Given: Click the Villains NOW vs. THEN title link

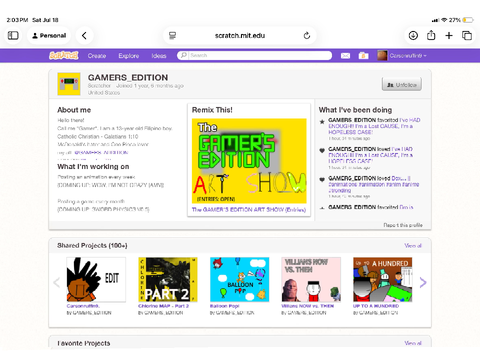Looking at the screenshot, I should tap(307, 306).
